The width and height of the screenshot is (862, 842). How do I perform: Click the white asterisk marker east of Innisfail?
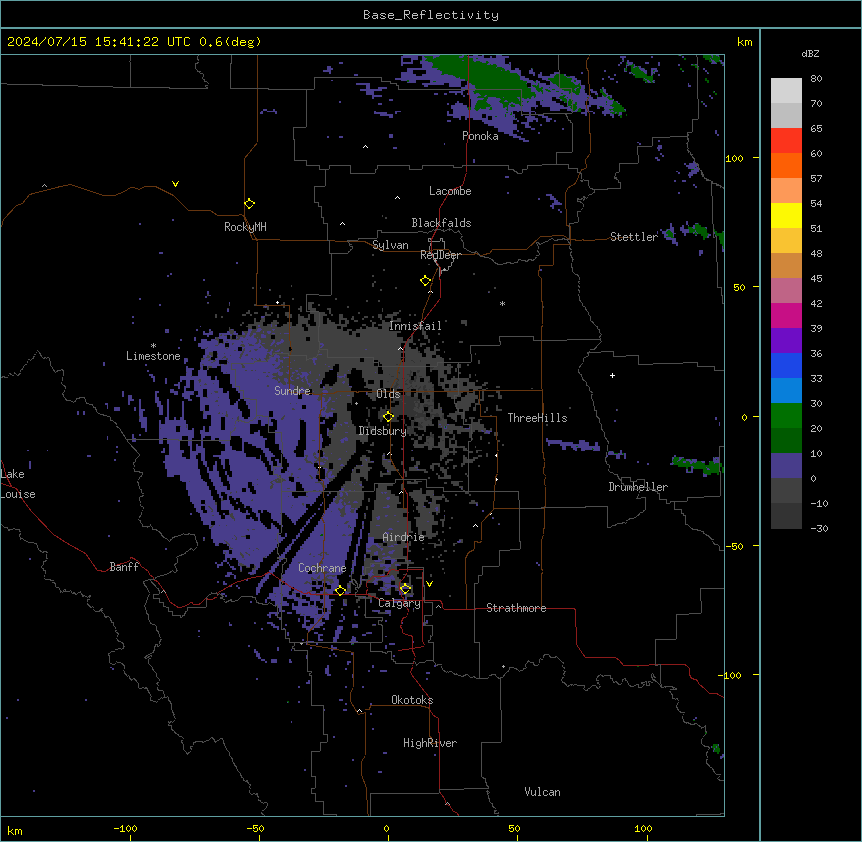(502, 303)
